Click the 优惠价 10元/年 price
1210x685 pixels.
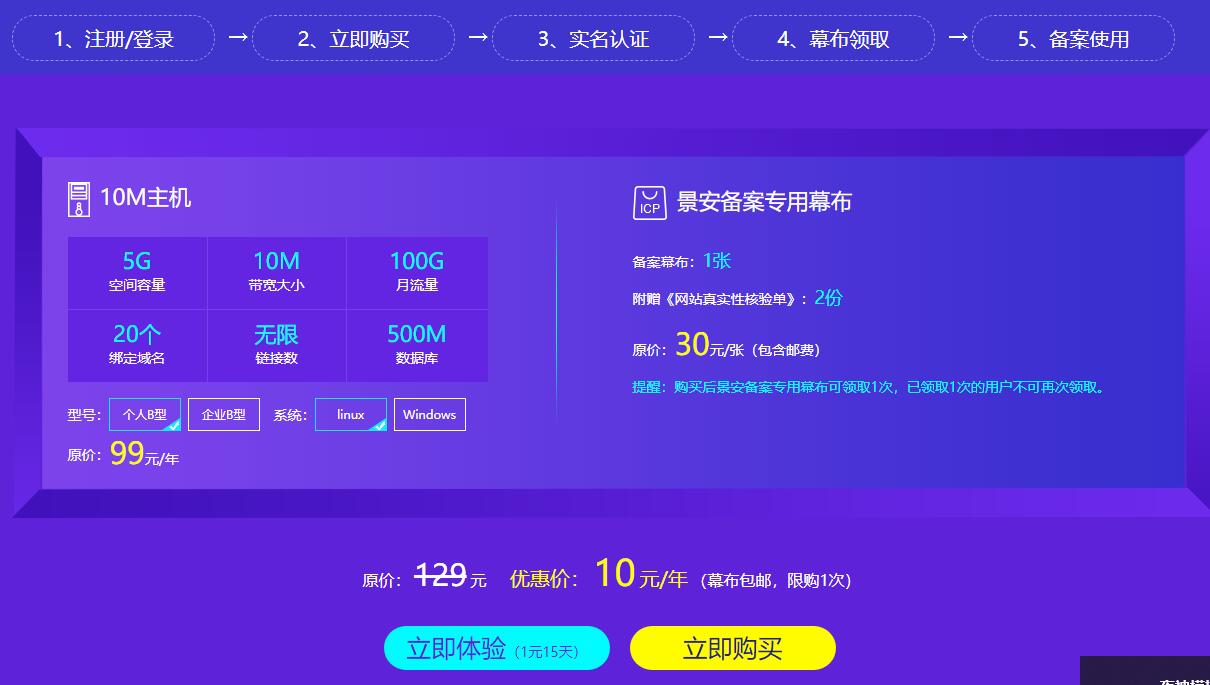(x=599, y=575)
